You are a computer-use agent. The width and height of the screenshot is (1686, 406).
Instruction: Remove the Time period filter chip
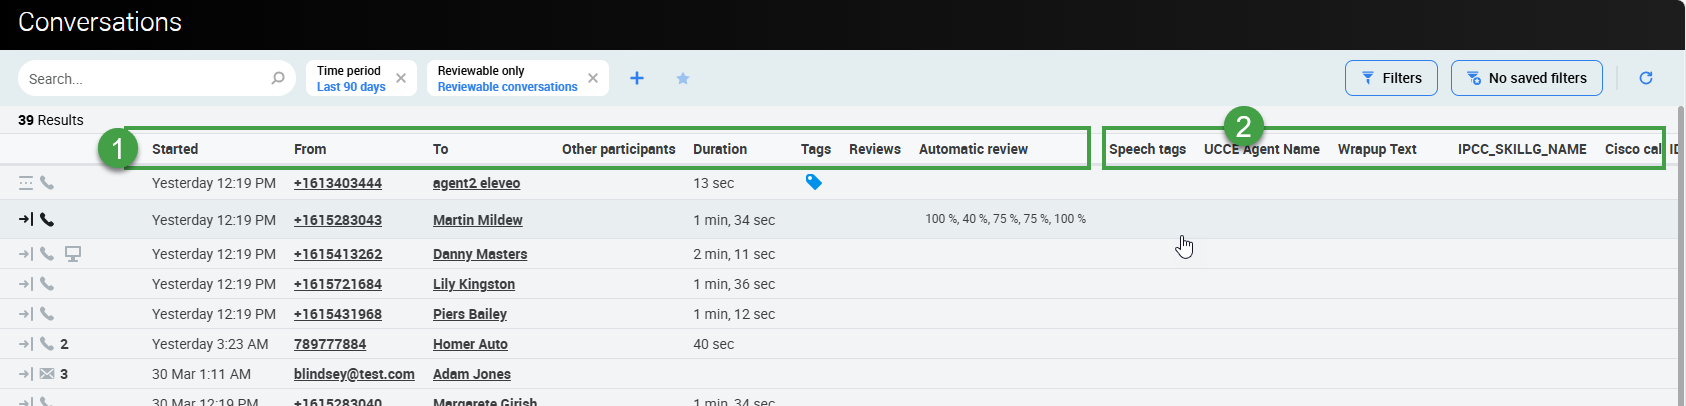pos(401,78)
